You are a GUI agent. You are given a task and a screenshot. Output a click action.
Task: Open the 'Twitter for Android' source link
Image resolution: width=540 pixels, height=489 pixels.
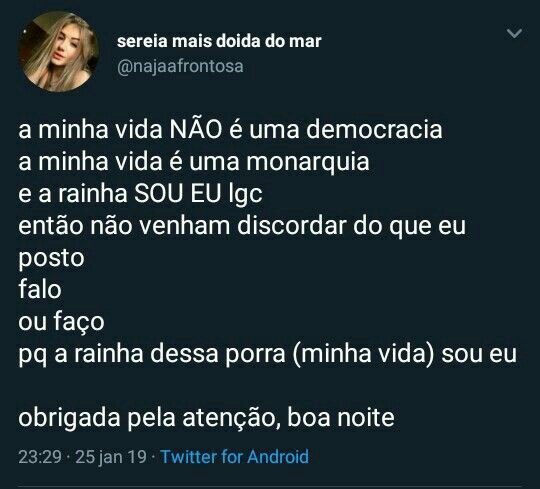pos(235,457)
